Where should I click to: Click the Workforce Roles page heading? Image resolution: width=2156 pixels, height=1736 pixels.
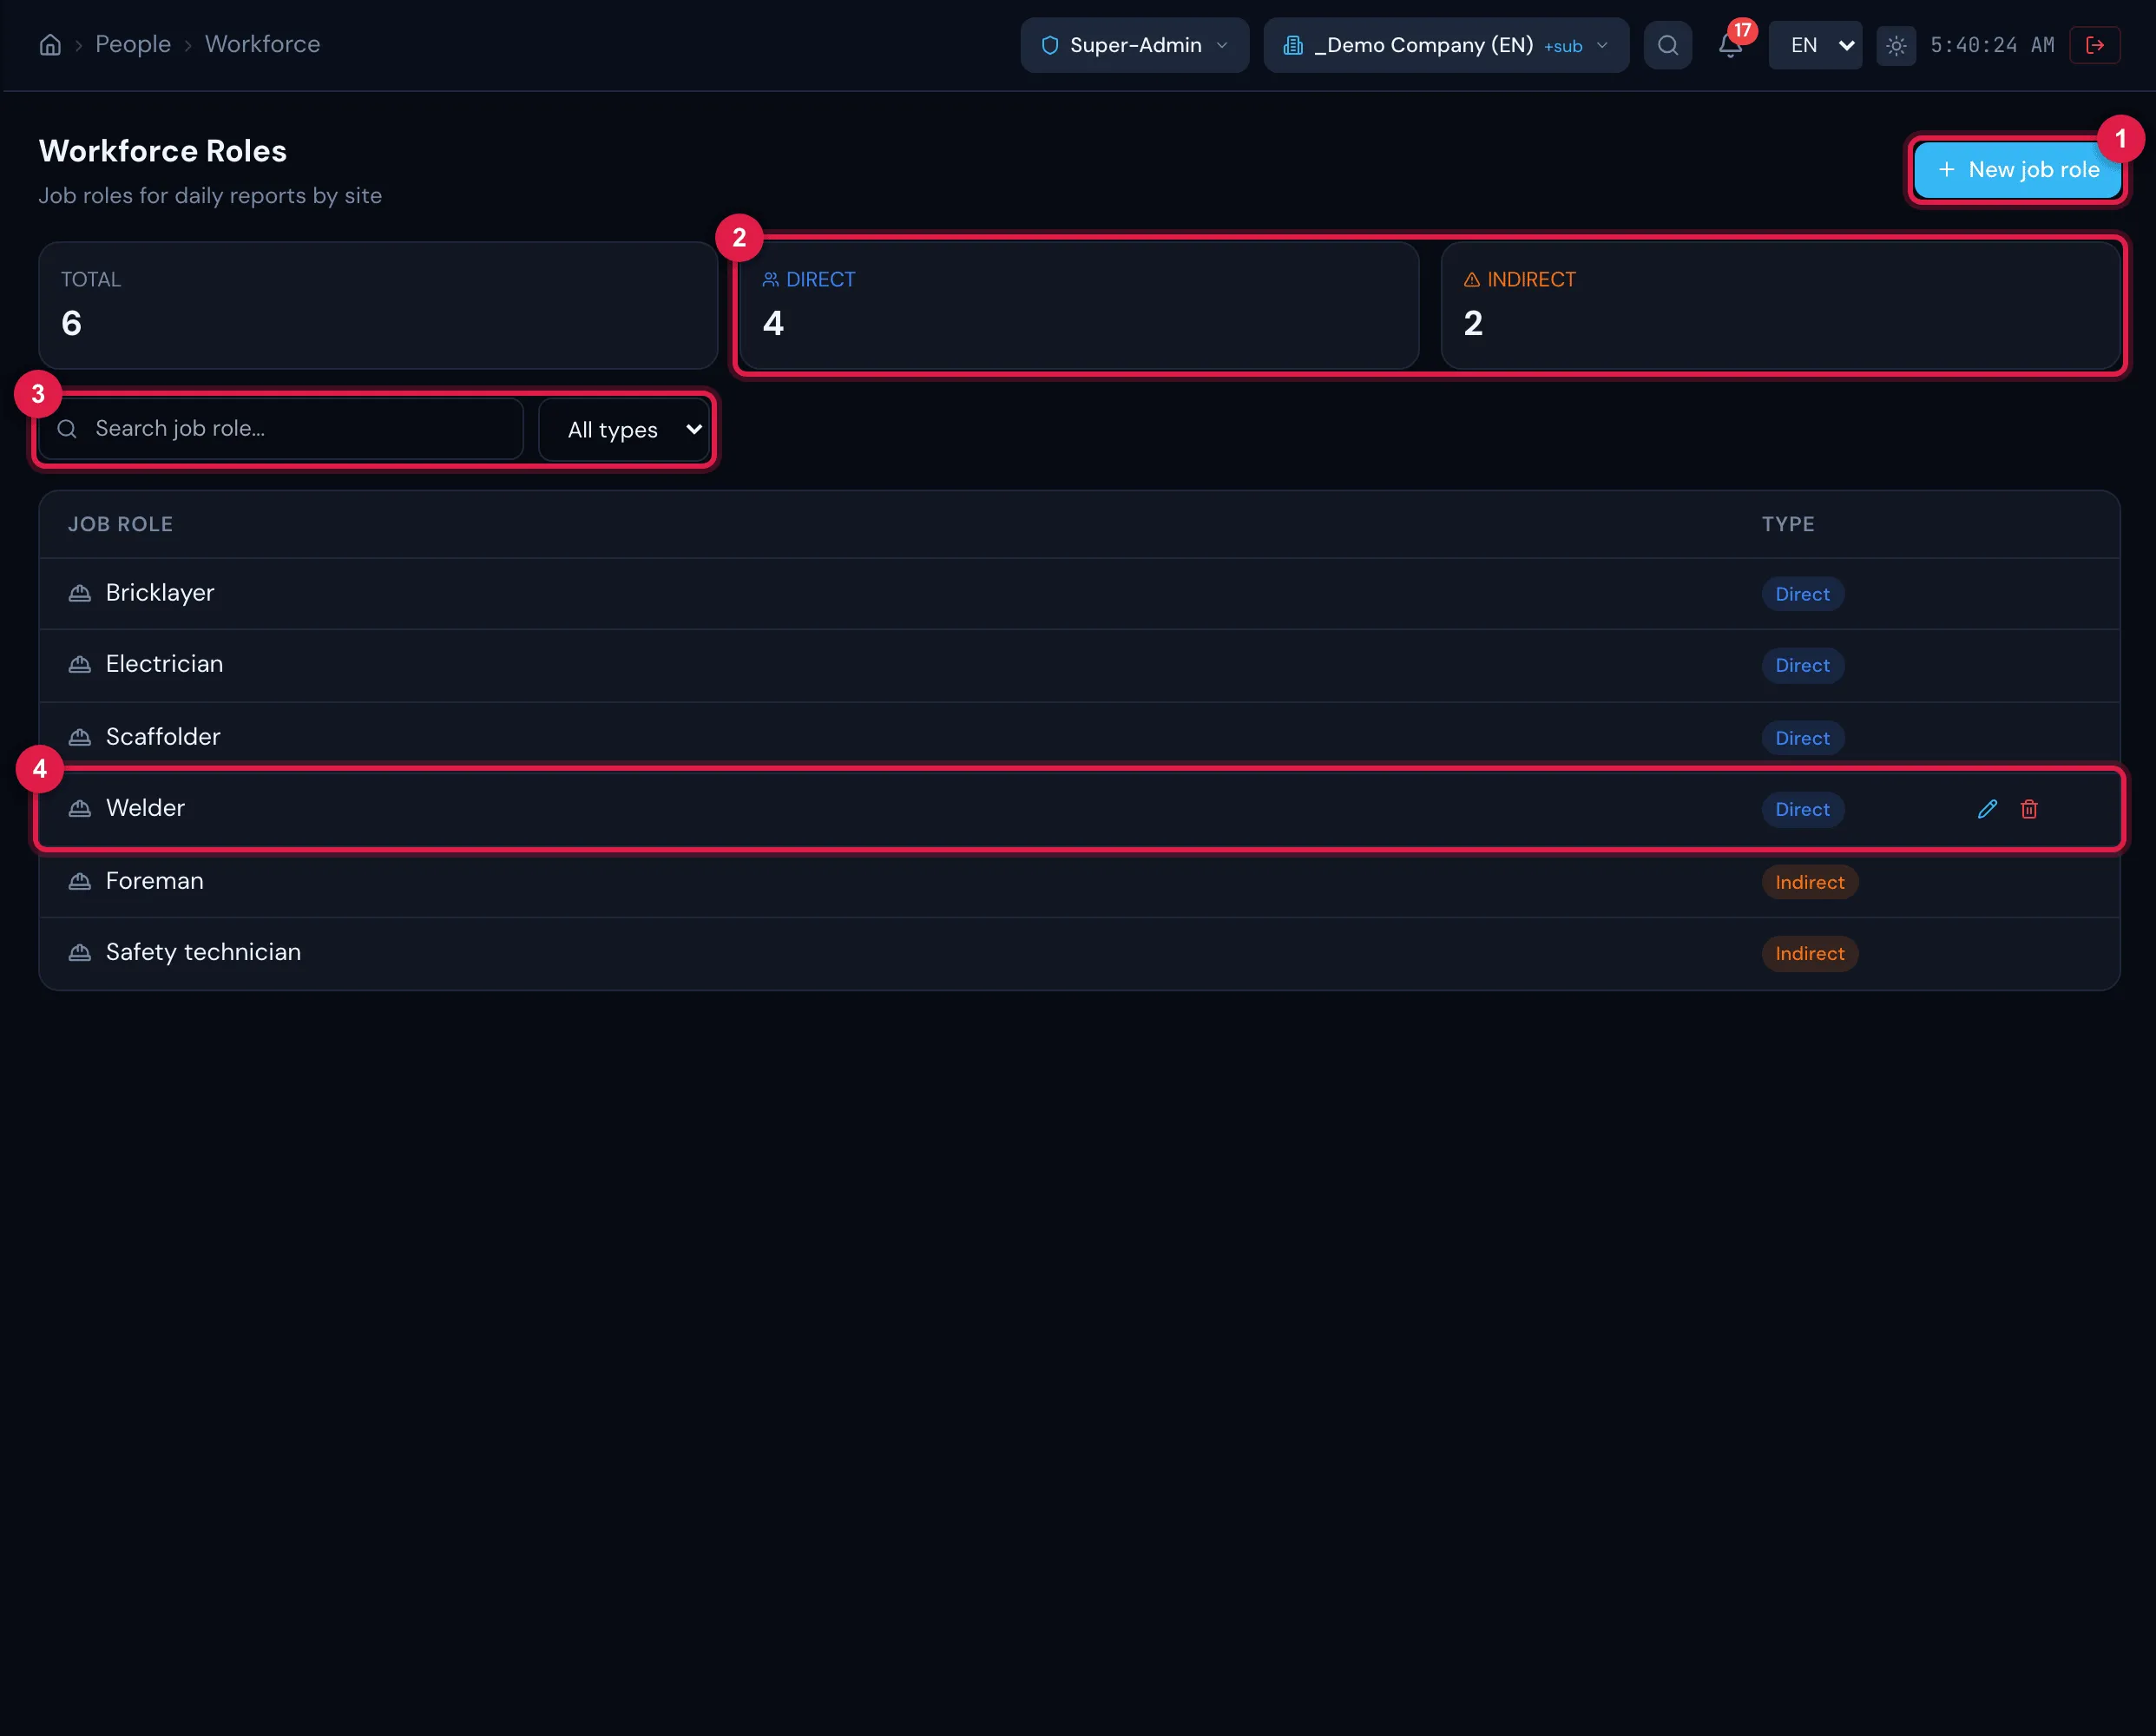pyautogui.click(x=163, y=151)
